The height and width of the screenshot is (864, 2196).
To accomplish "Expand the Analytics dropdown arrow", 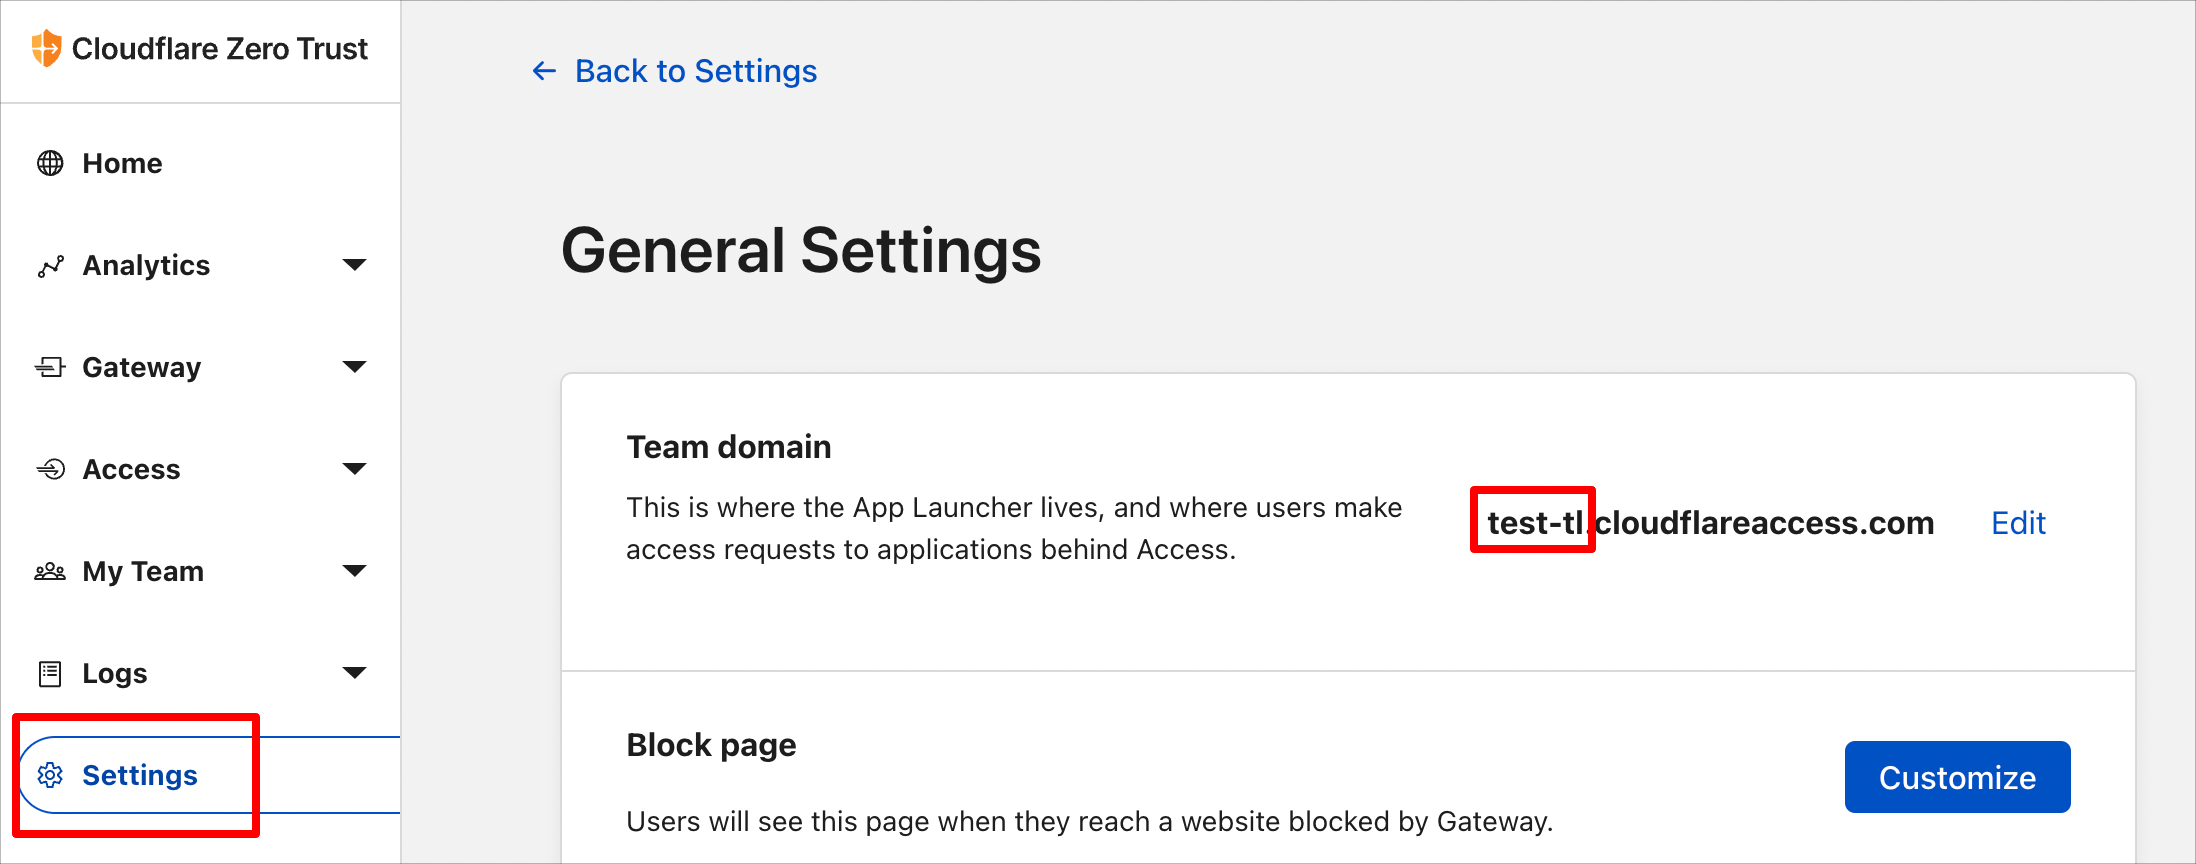I will click(x=354, y=265).
